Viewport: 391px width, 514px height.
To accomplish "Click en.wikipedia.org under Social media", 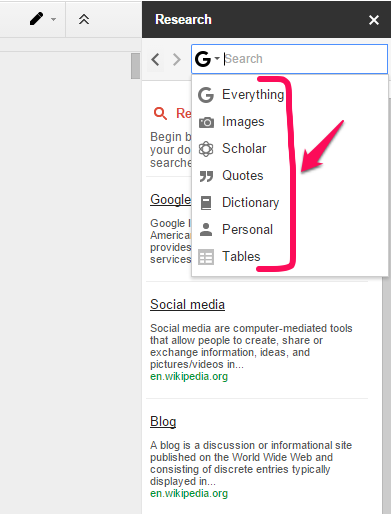I will pos(189,376).
